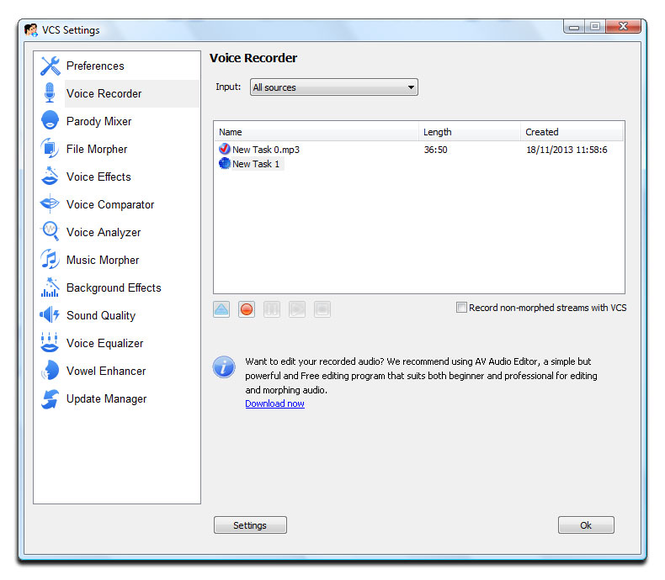Open the Input sources dropdown
This screenshot has height=580, width=665.
(x=334, y=87)
